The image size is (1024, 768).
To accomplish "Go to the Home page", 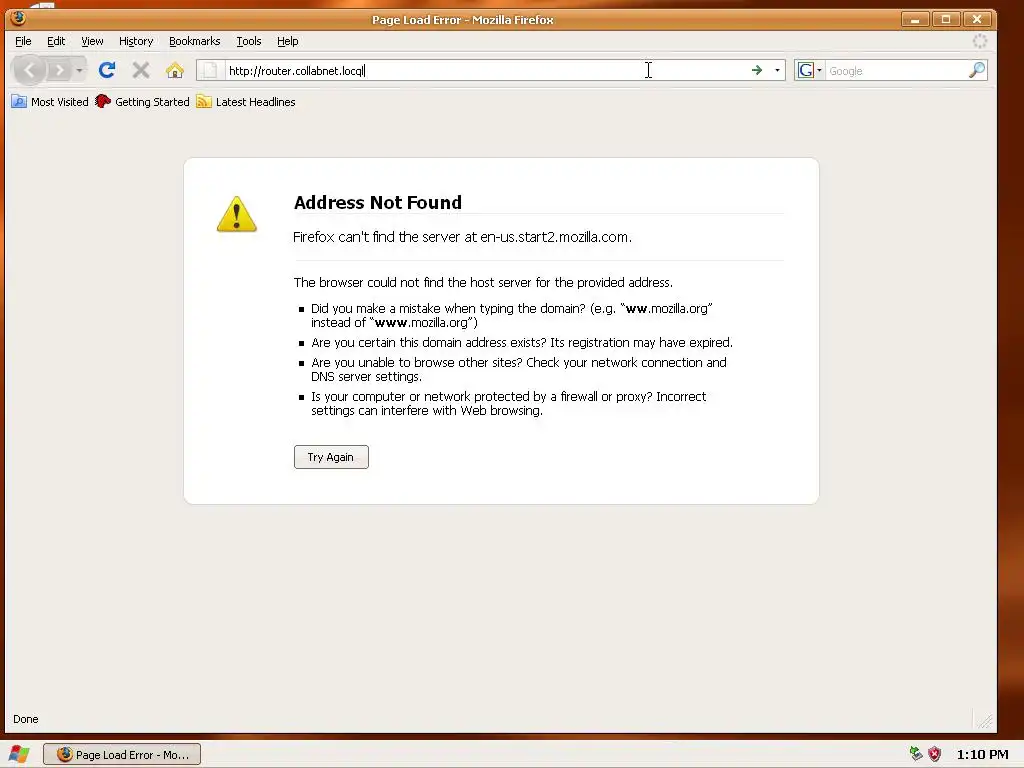I will tap(174, 70).
